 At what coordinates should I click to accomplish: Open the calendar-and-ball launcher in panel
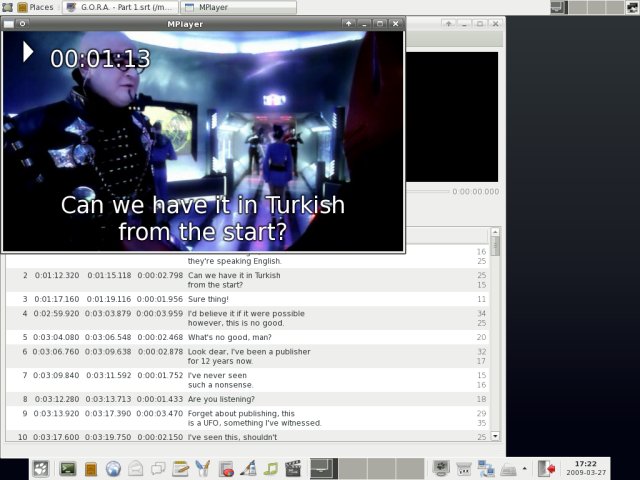click(x=226, y=469)
